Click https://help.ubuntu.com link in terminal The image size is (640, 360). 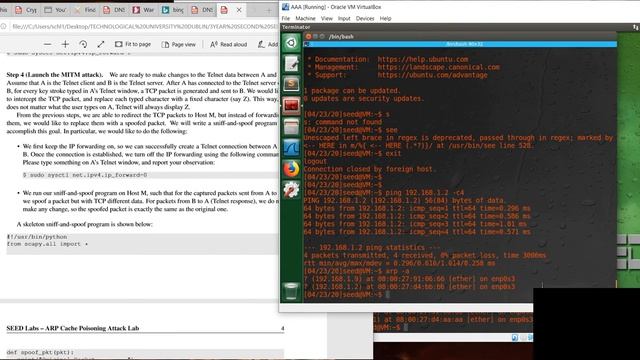click(423, 59)
